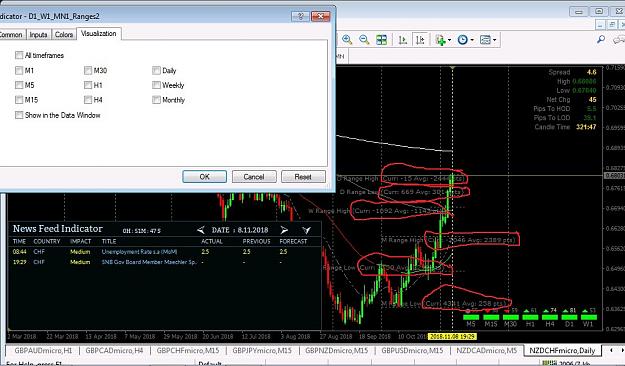
Task: Click the COUNTRY column header
Action: coord(47,242)
